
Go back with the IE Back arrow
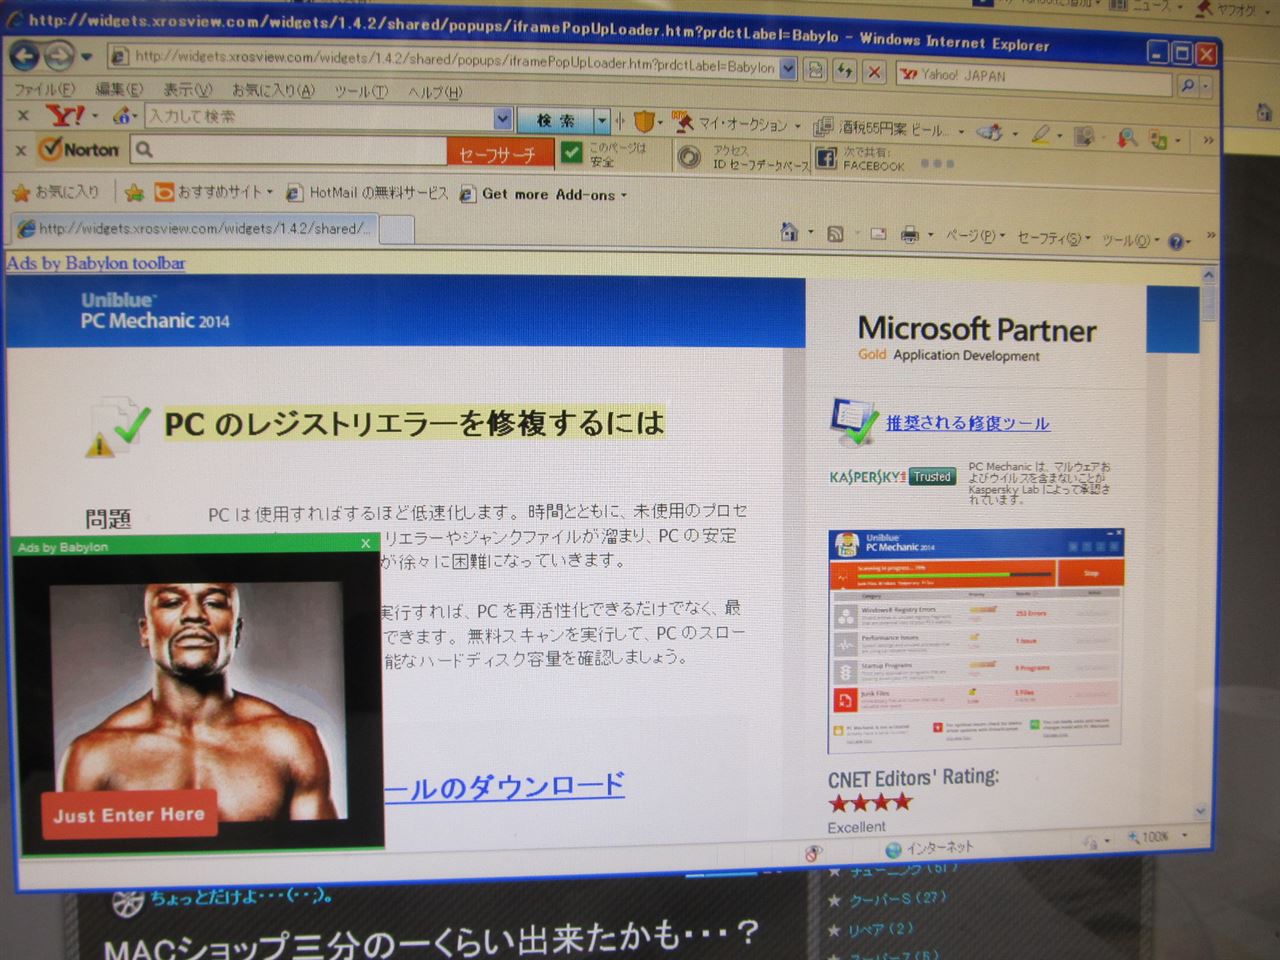tap(24, 56)
